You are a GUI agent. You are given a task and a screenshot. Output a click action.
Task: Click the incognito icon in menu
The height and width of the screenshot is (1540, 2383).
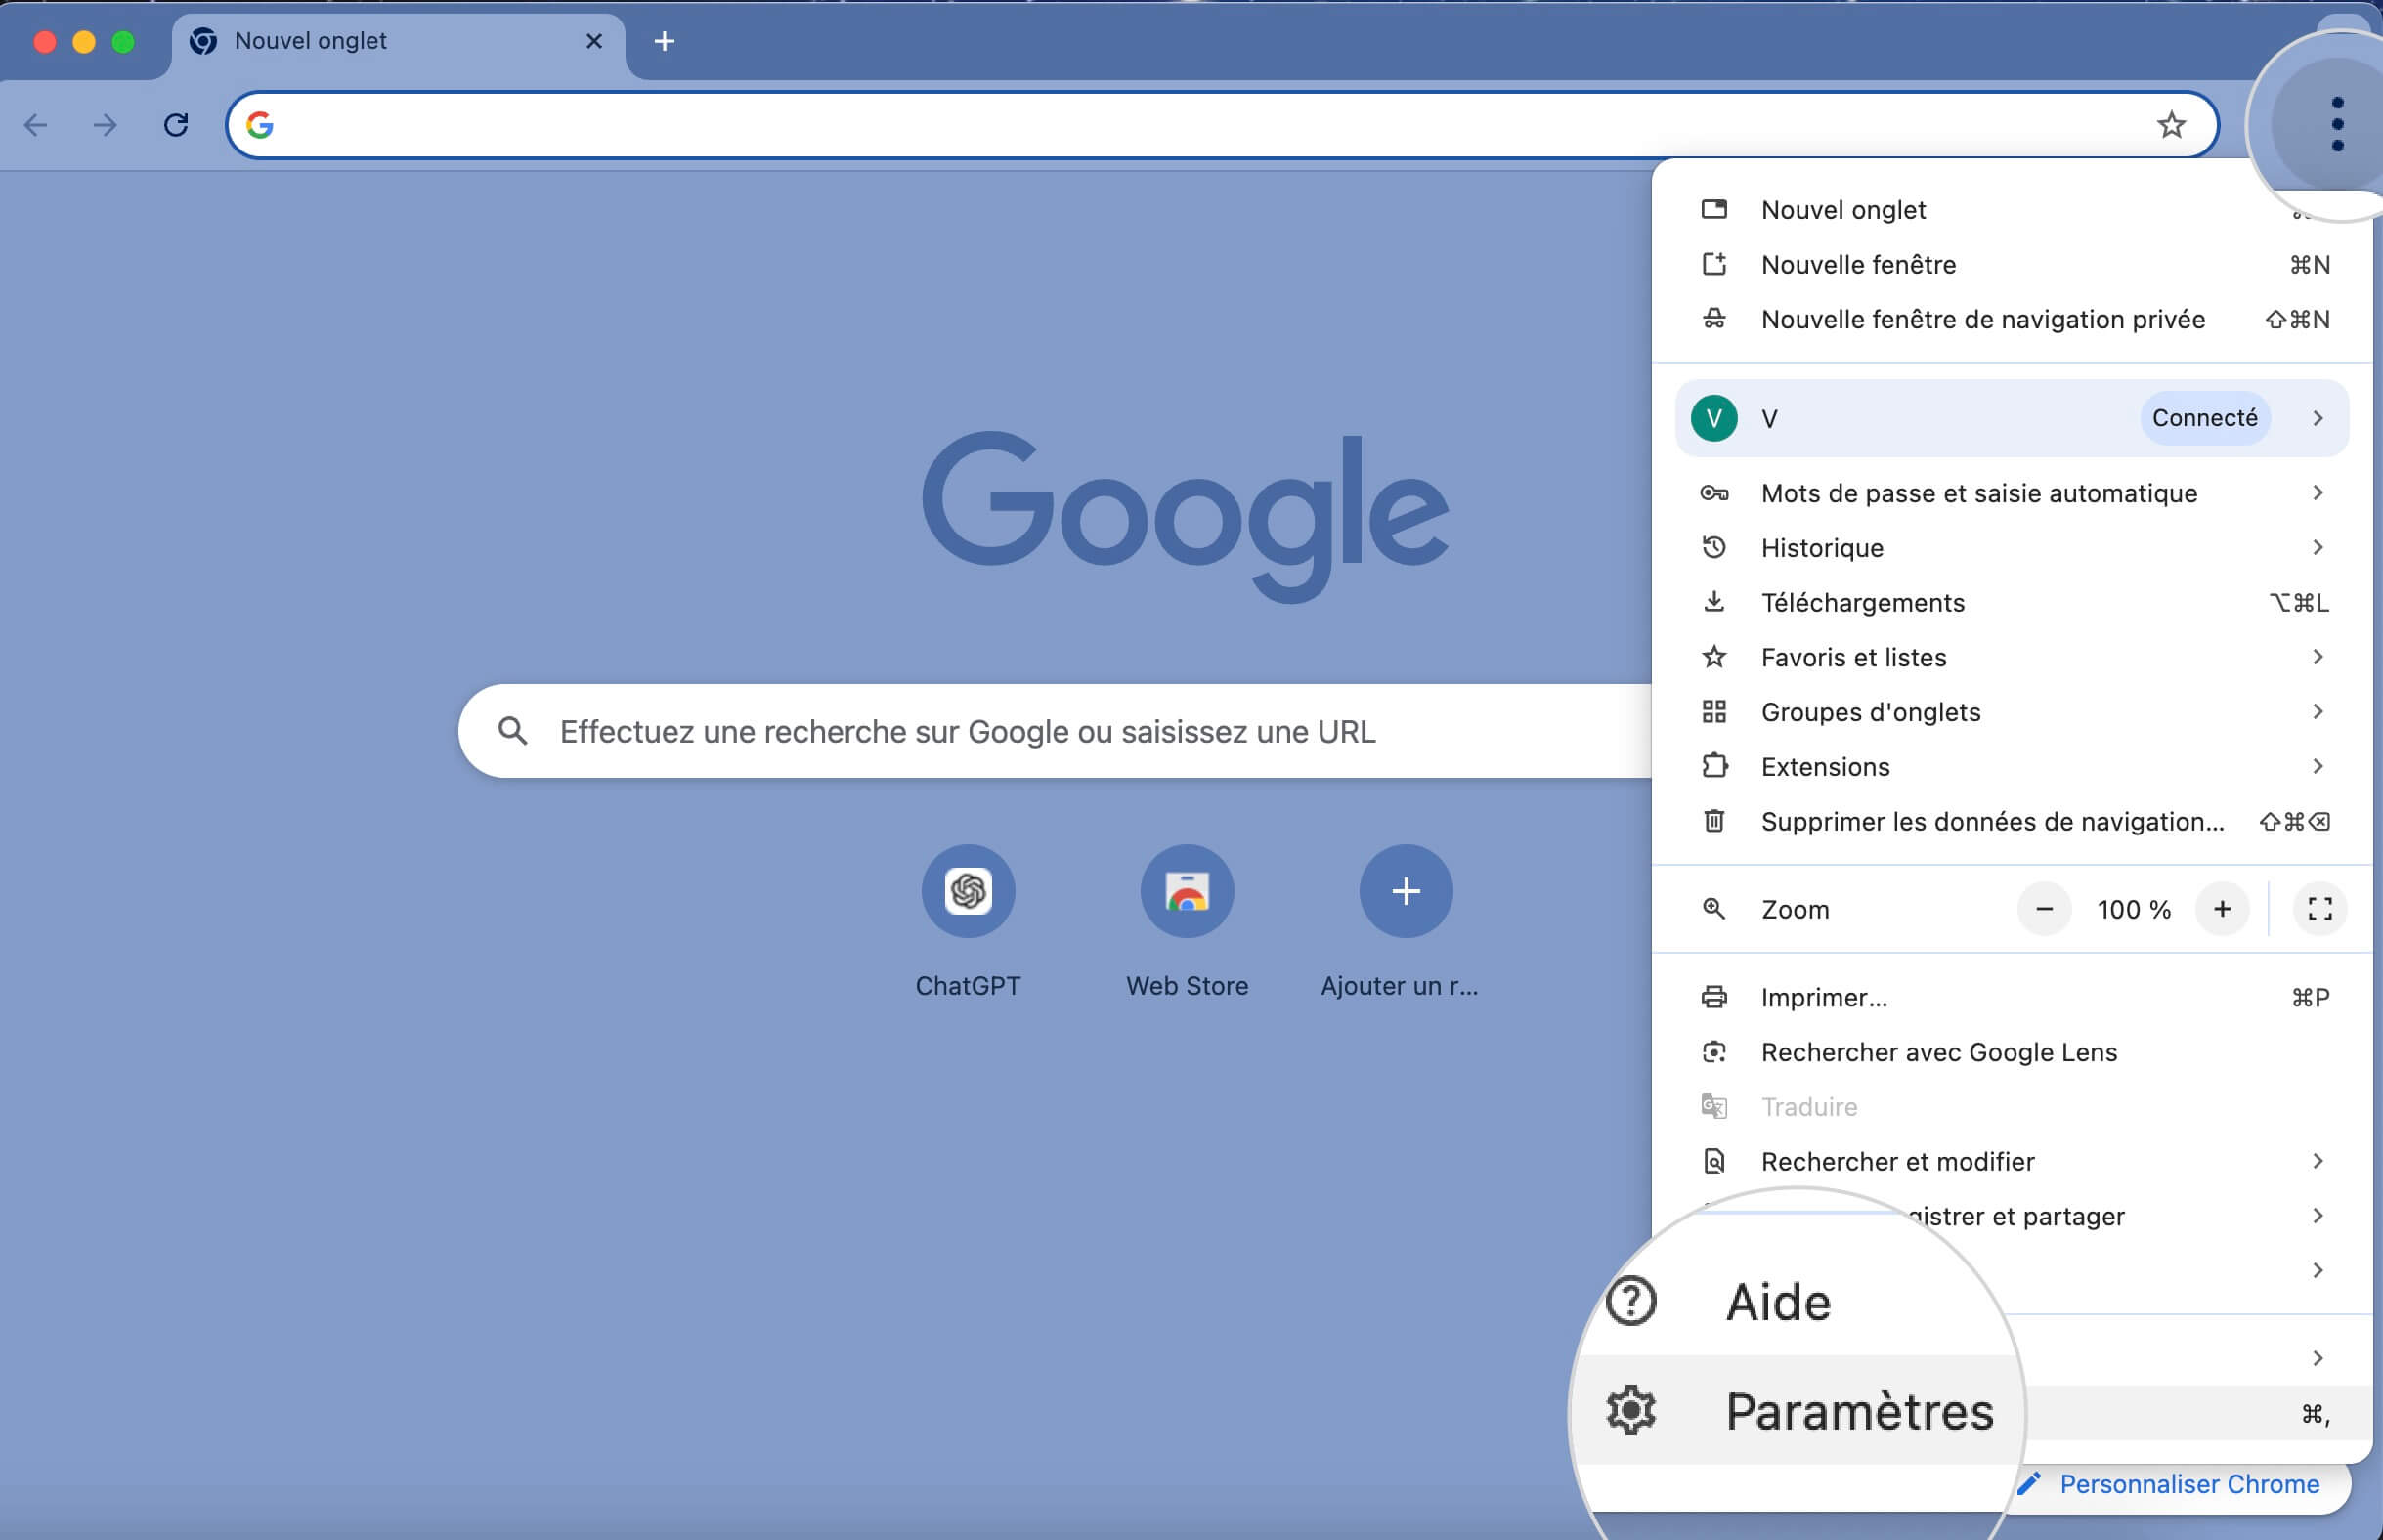(x=1714, y=320)
